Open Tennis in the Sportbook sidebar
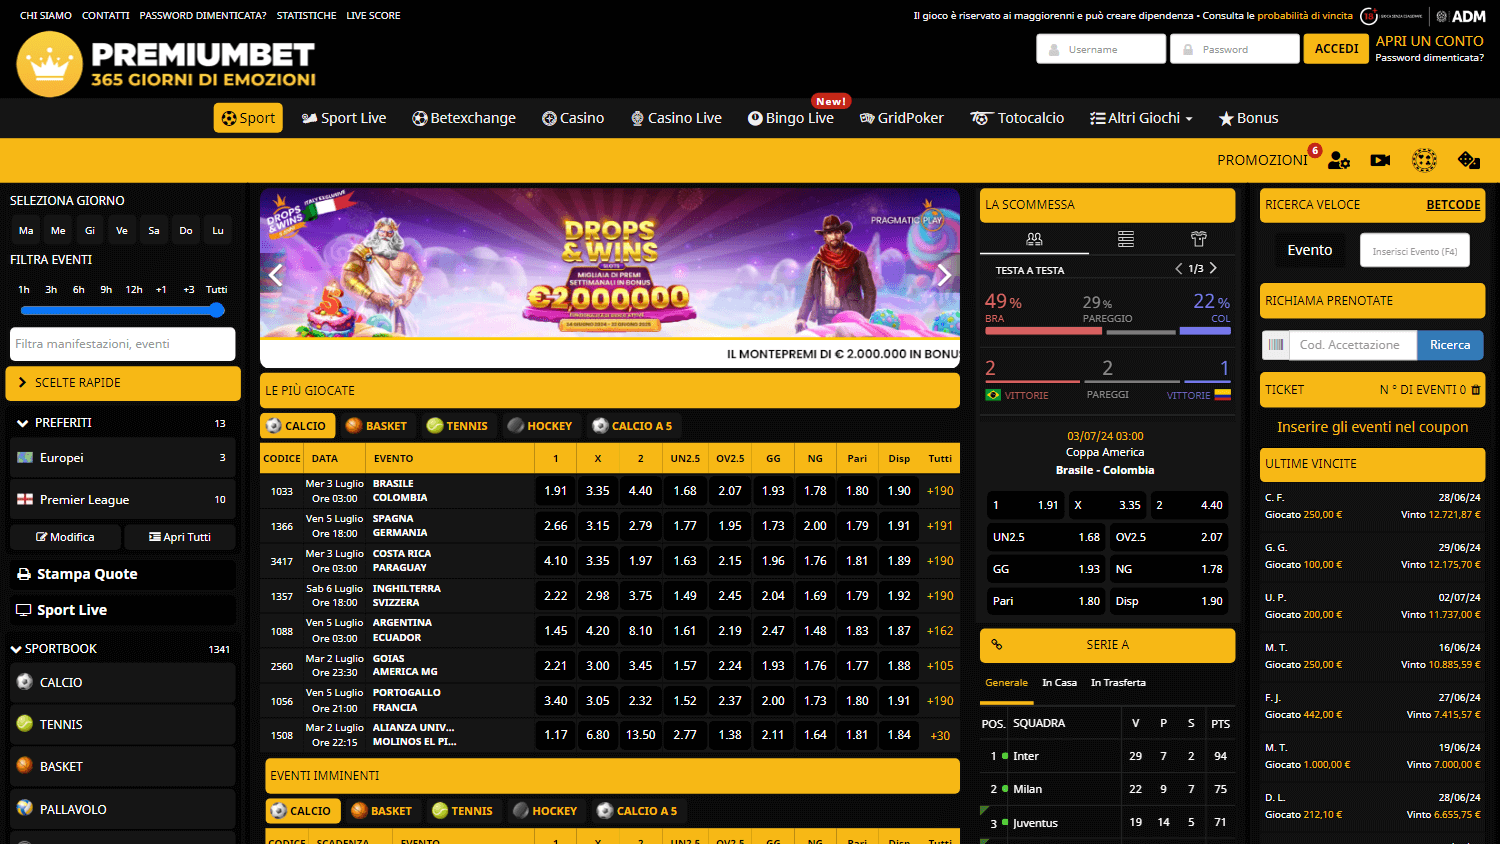1500x844 pixels. click(123, 724)
